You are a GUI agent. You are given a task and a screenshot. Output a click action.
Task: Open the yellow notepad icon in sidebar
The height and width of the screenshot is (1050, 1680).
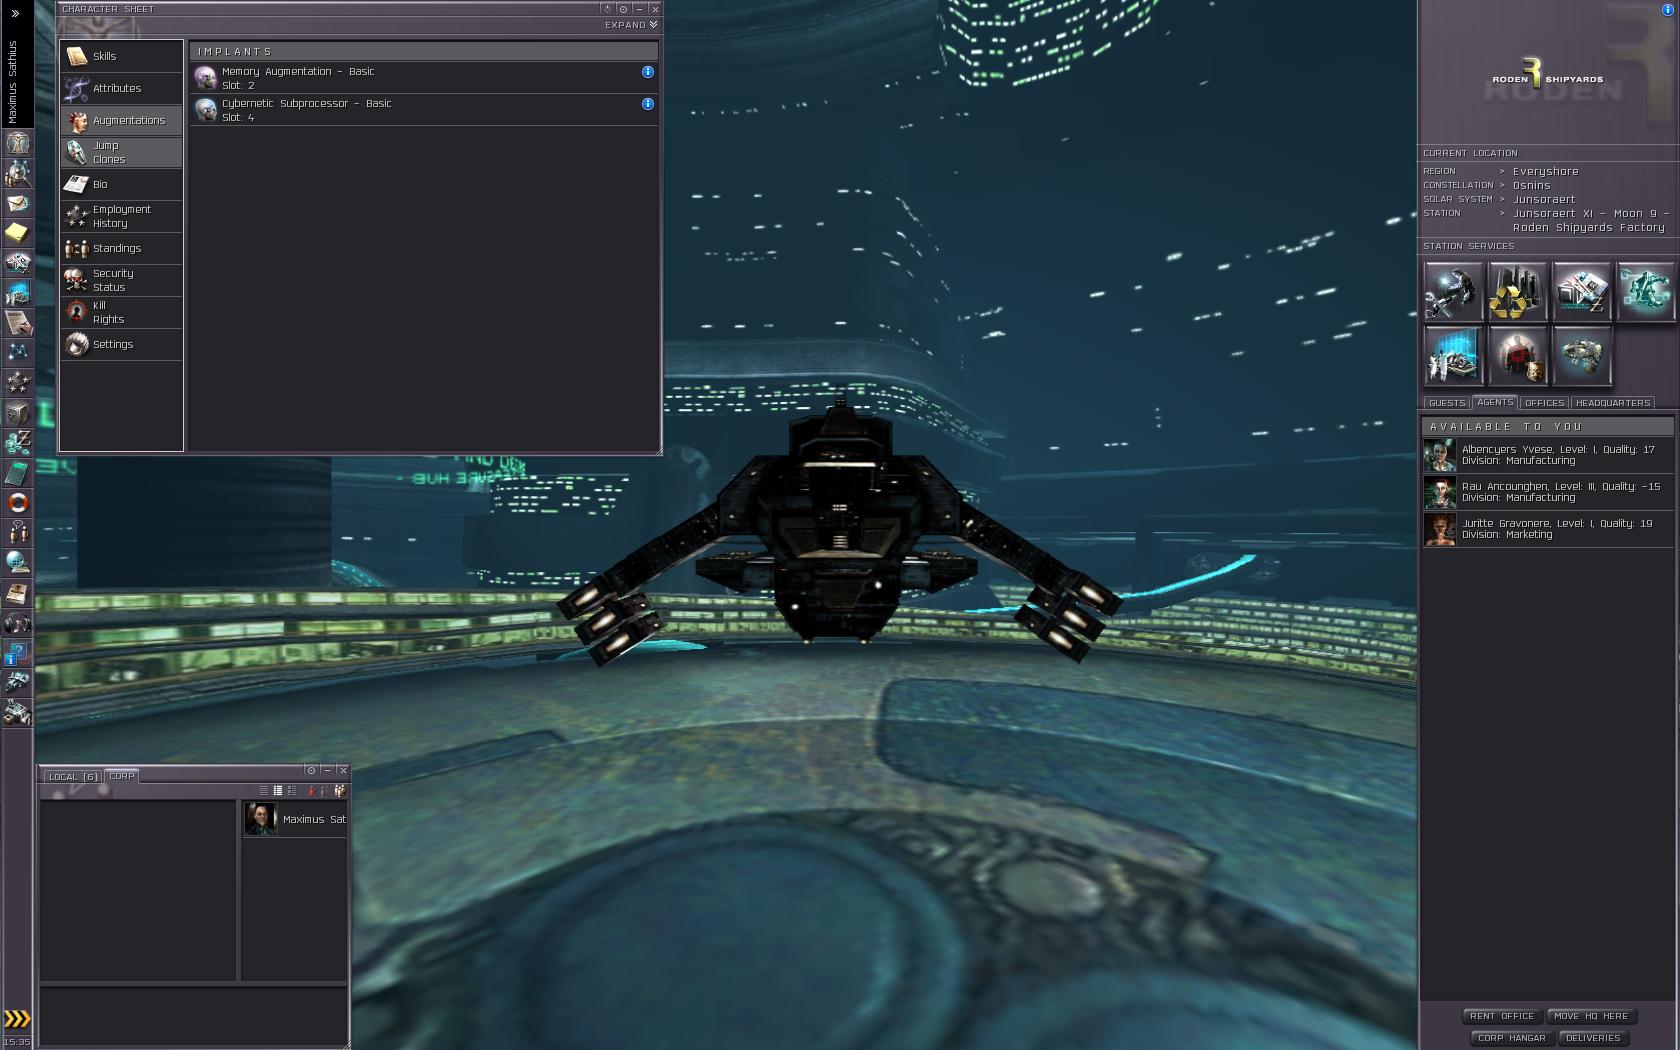point(17,233)
